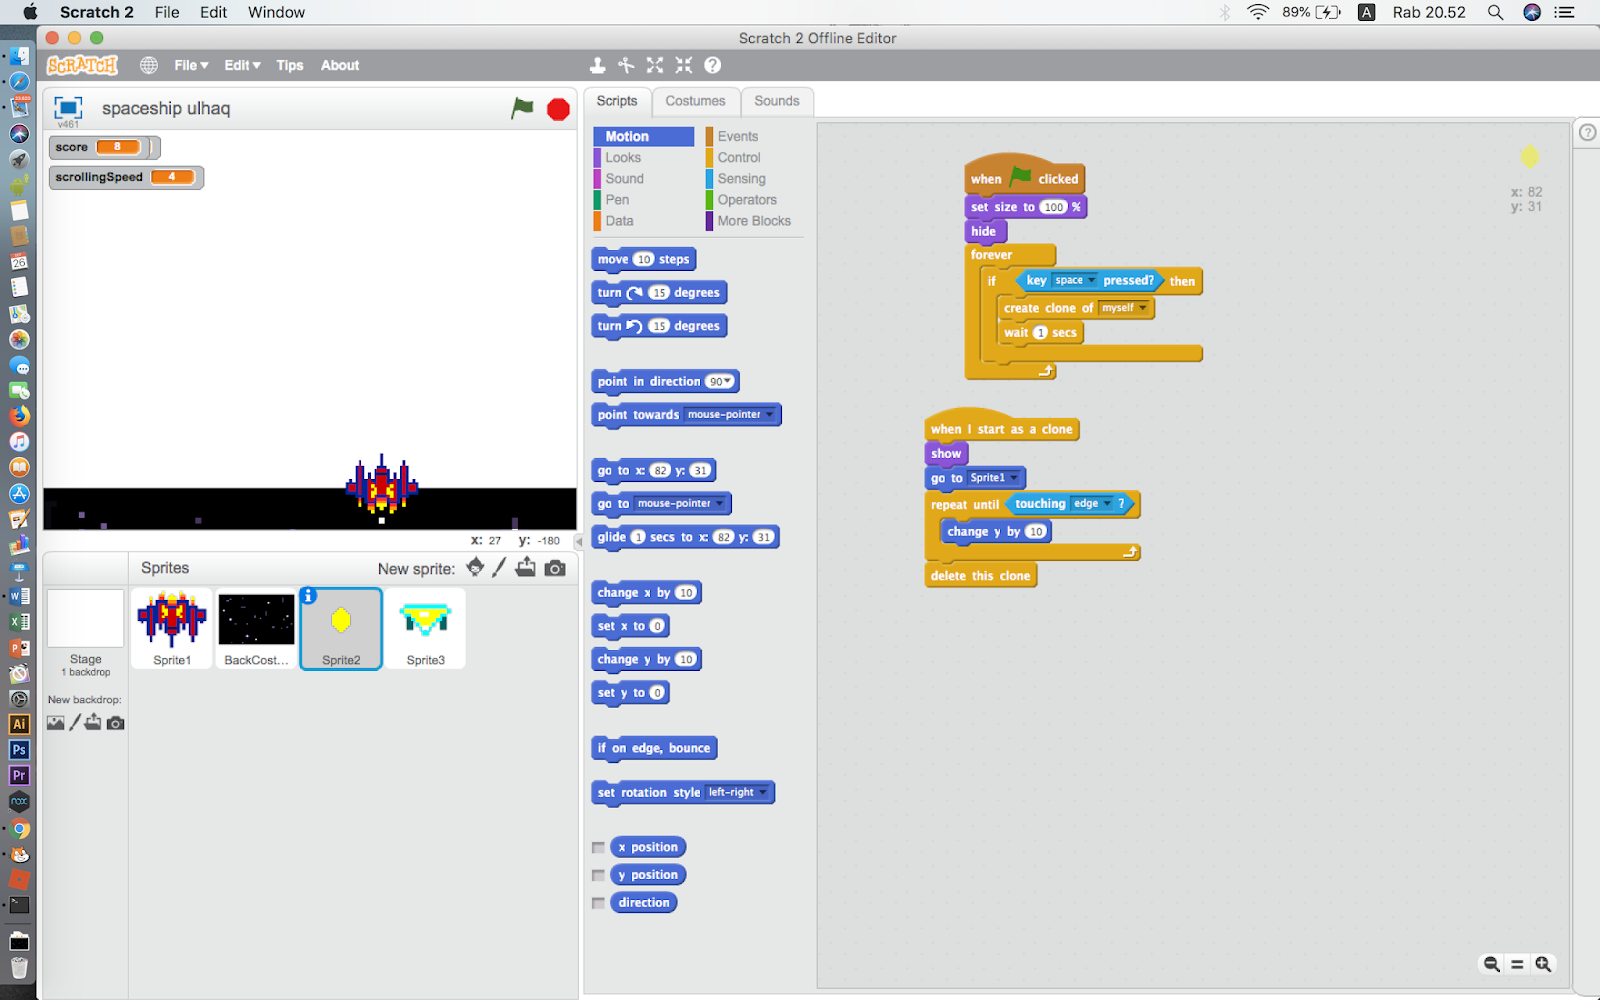The image size is (1600, 1000).
Task: Click the shrink sprite tool
Action: click(684, 64)
